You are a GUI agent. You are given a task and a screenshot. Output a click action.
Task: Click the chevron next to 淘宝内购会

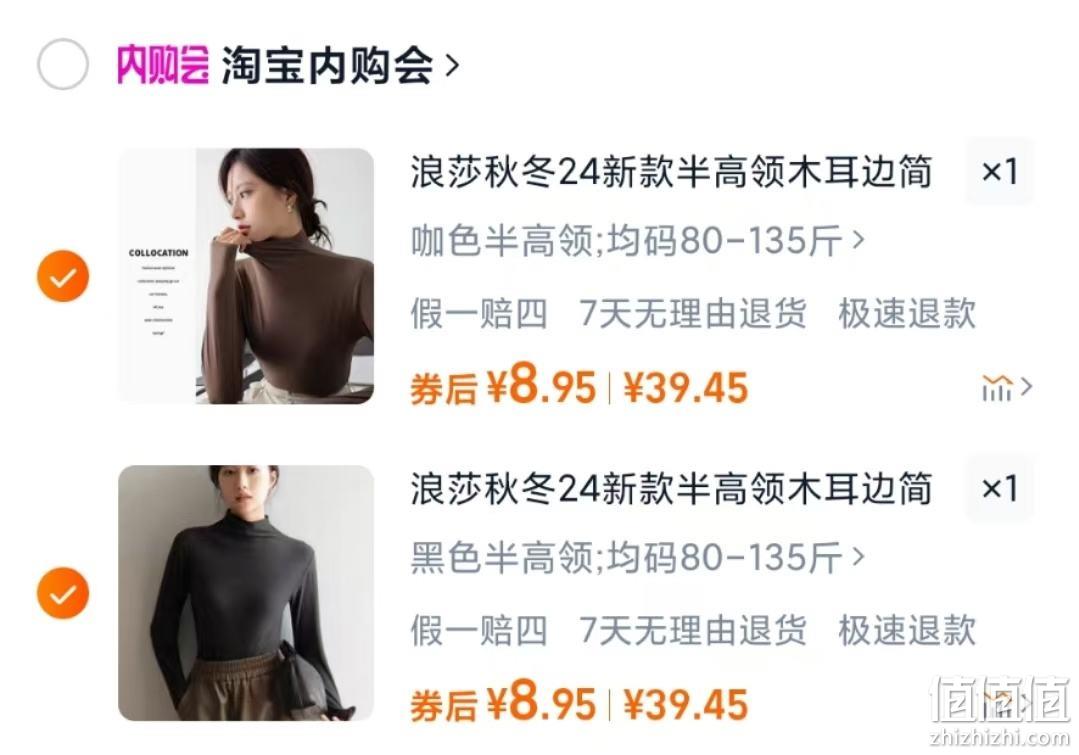point(452,66)
